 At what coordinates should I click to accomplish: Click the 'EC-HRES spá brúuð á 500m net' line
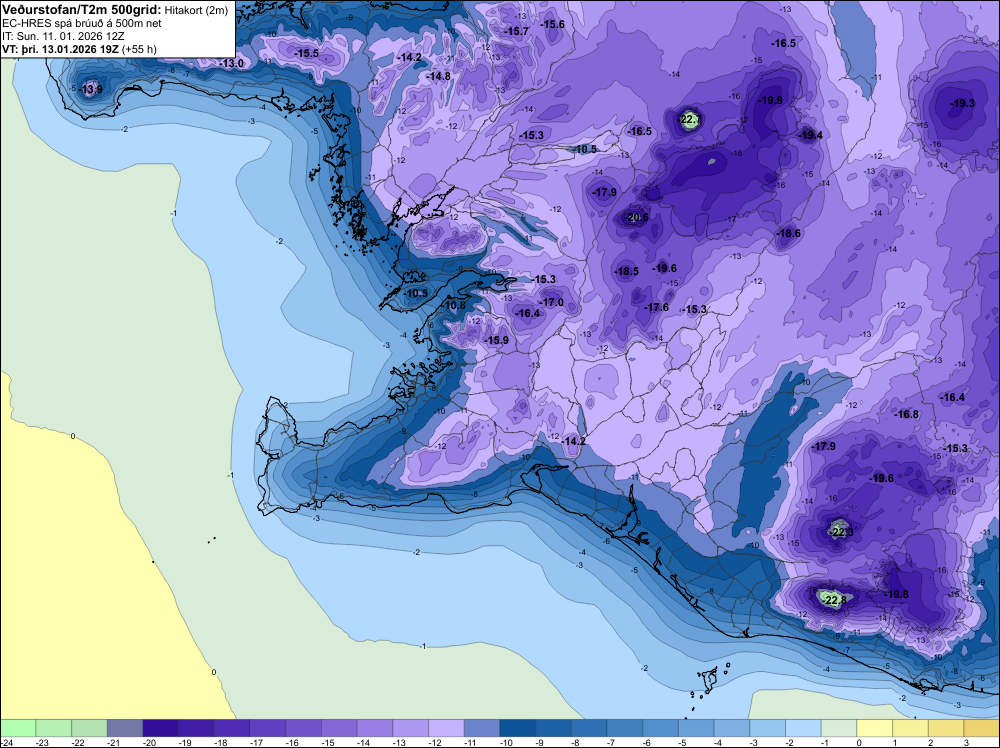click(x=82, y=24)
